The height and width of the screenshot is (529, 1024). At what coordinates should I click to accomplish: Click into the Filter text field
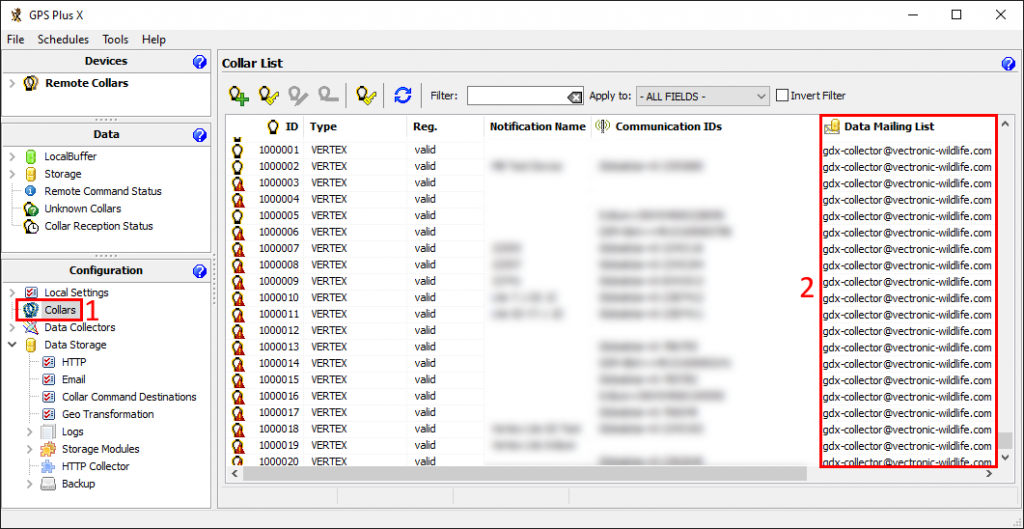point(515,96)
